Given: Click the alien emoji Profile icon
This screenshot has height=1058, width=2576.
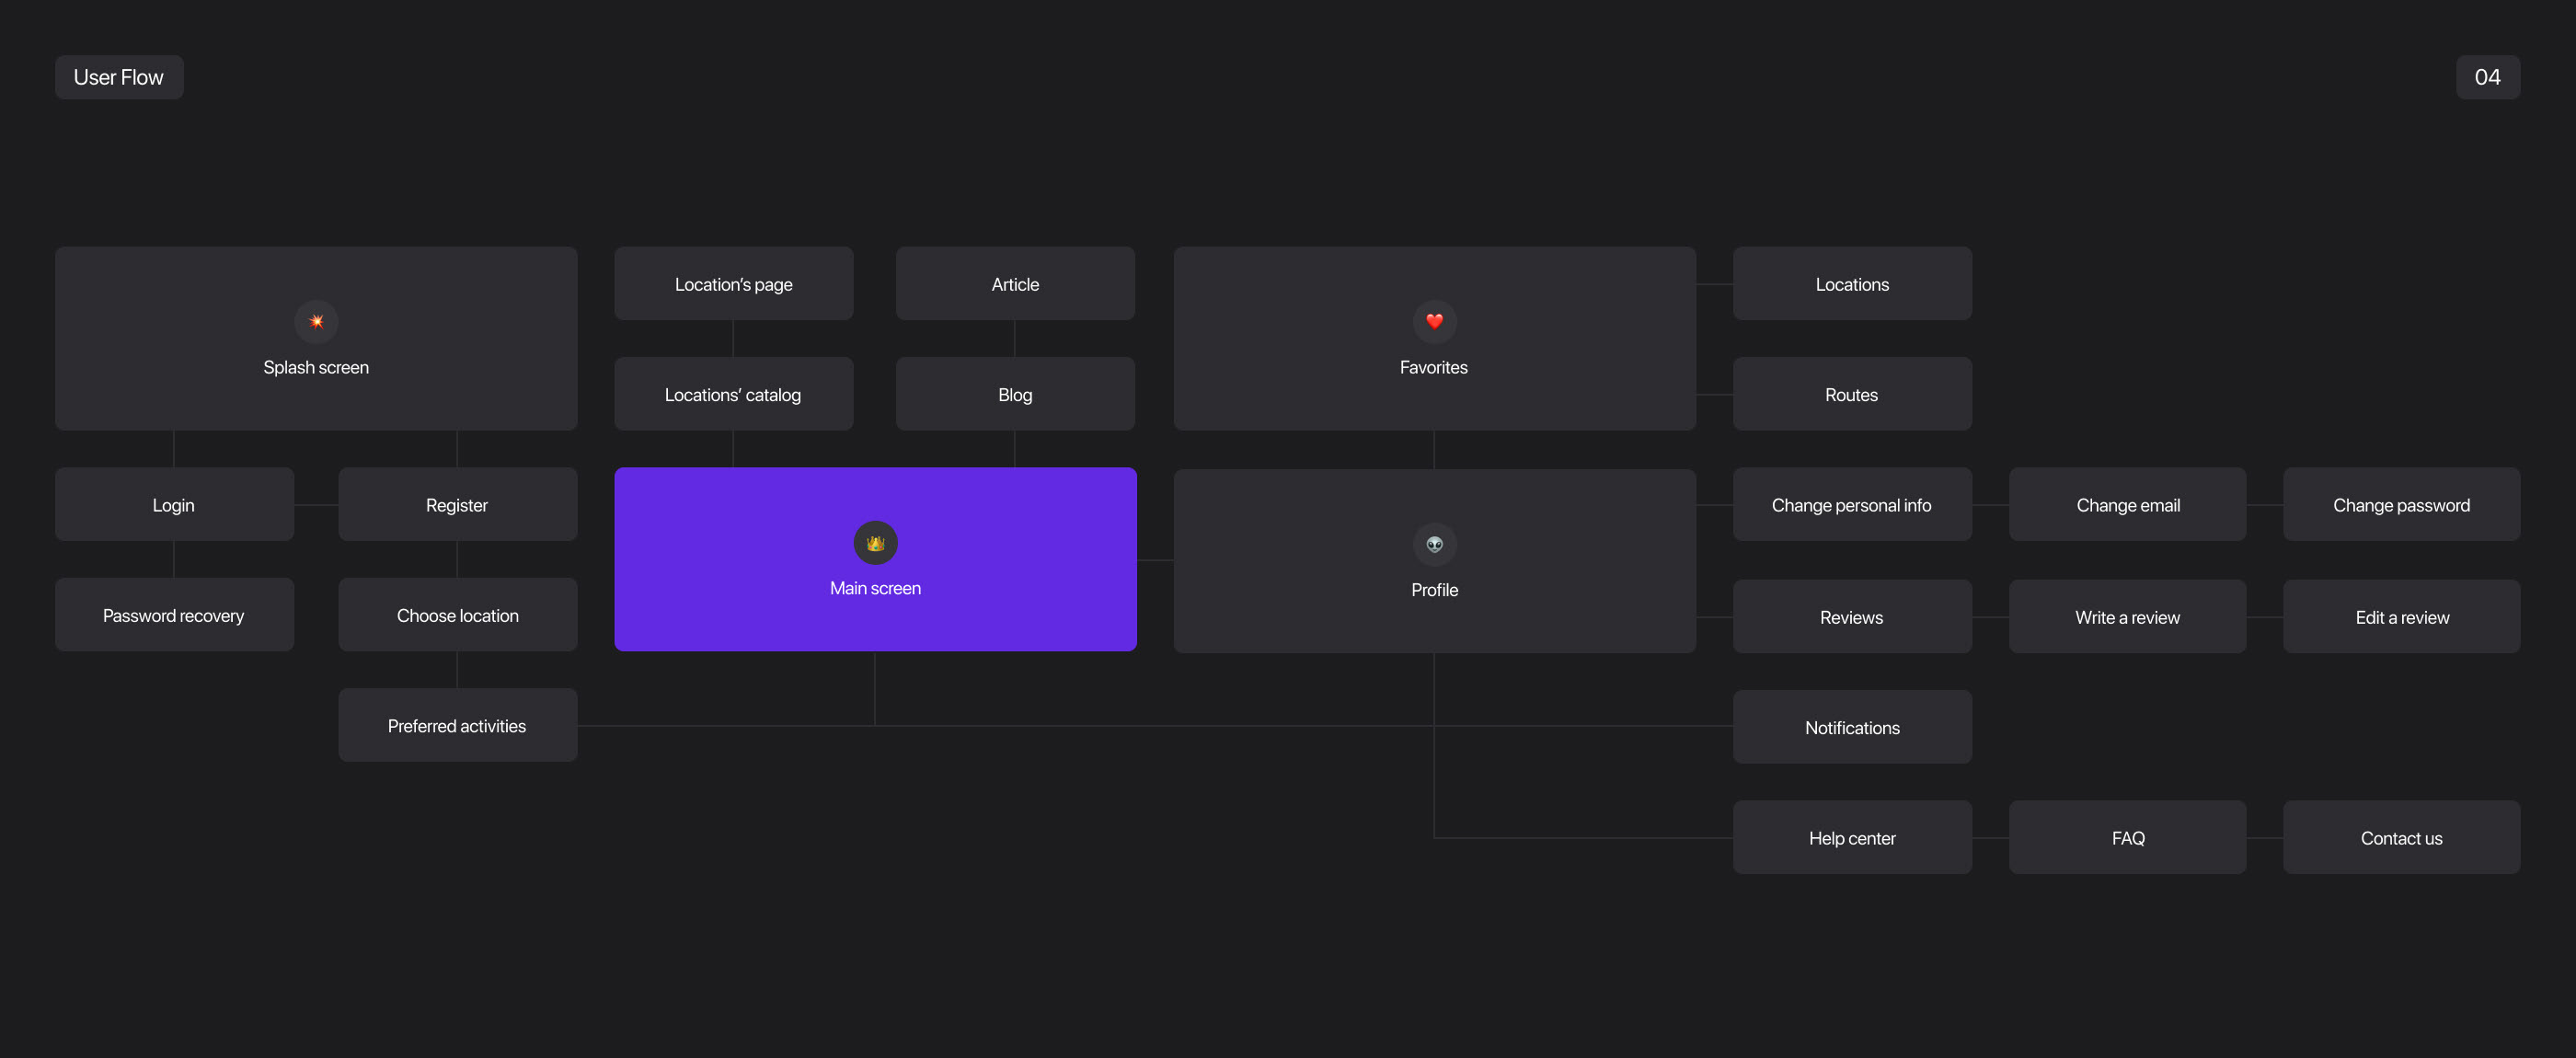Looking at the screenshot, I should tap(1434, 544).
